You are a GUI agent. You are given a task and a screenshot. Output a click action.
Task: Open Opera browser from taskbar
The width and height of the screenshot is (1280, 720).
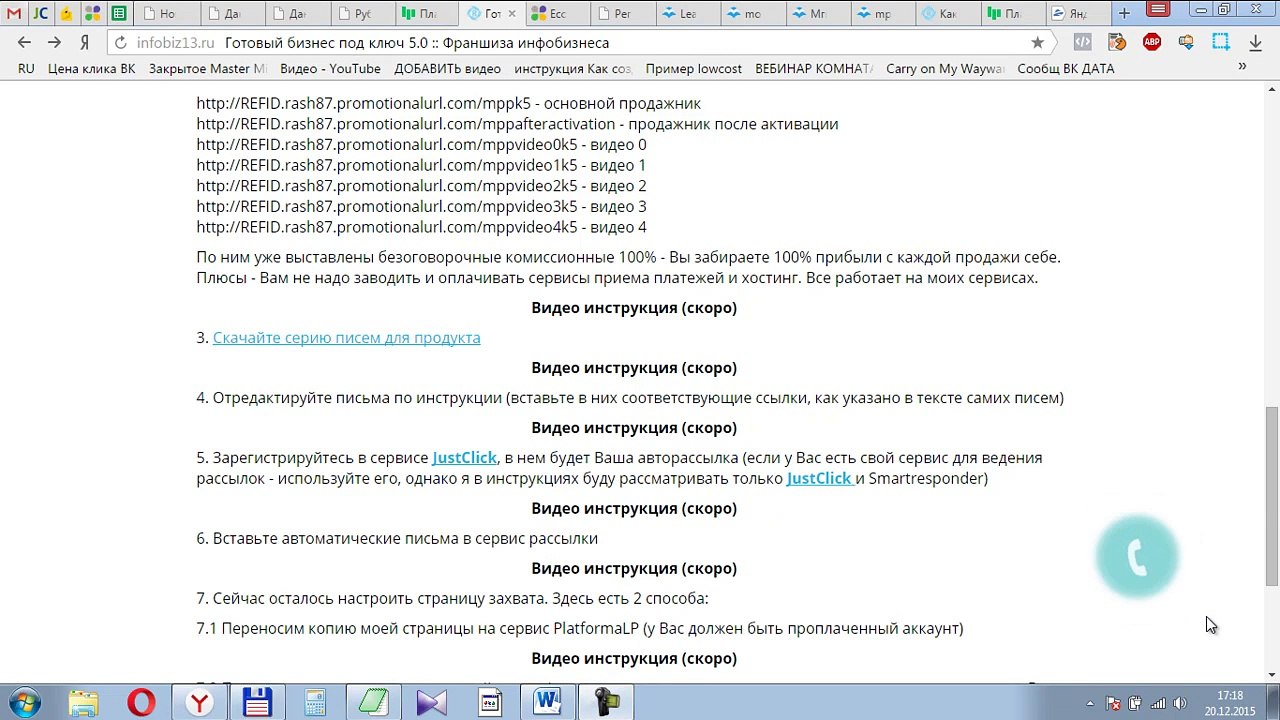tap(141, 703)
